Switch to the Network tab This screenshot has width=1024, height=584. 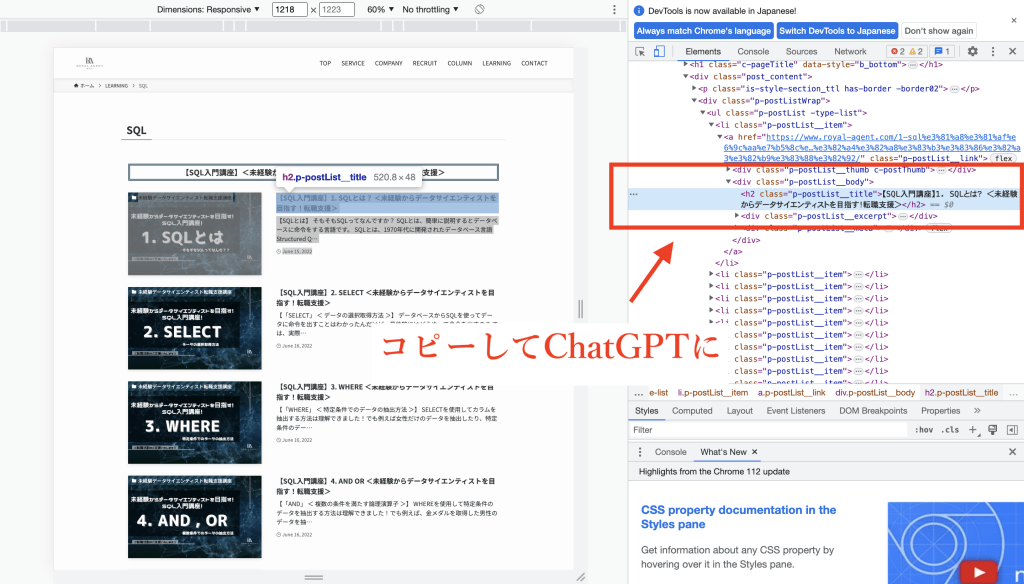[850, 51]
